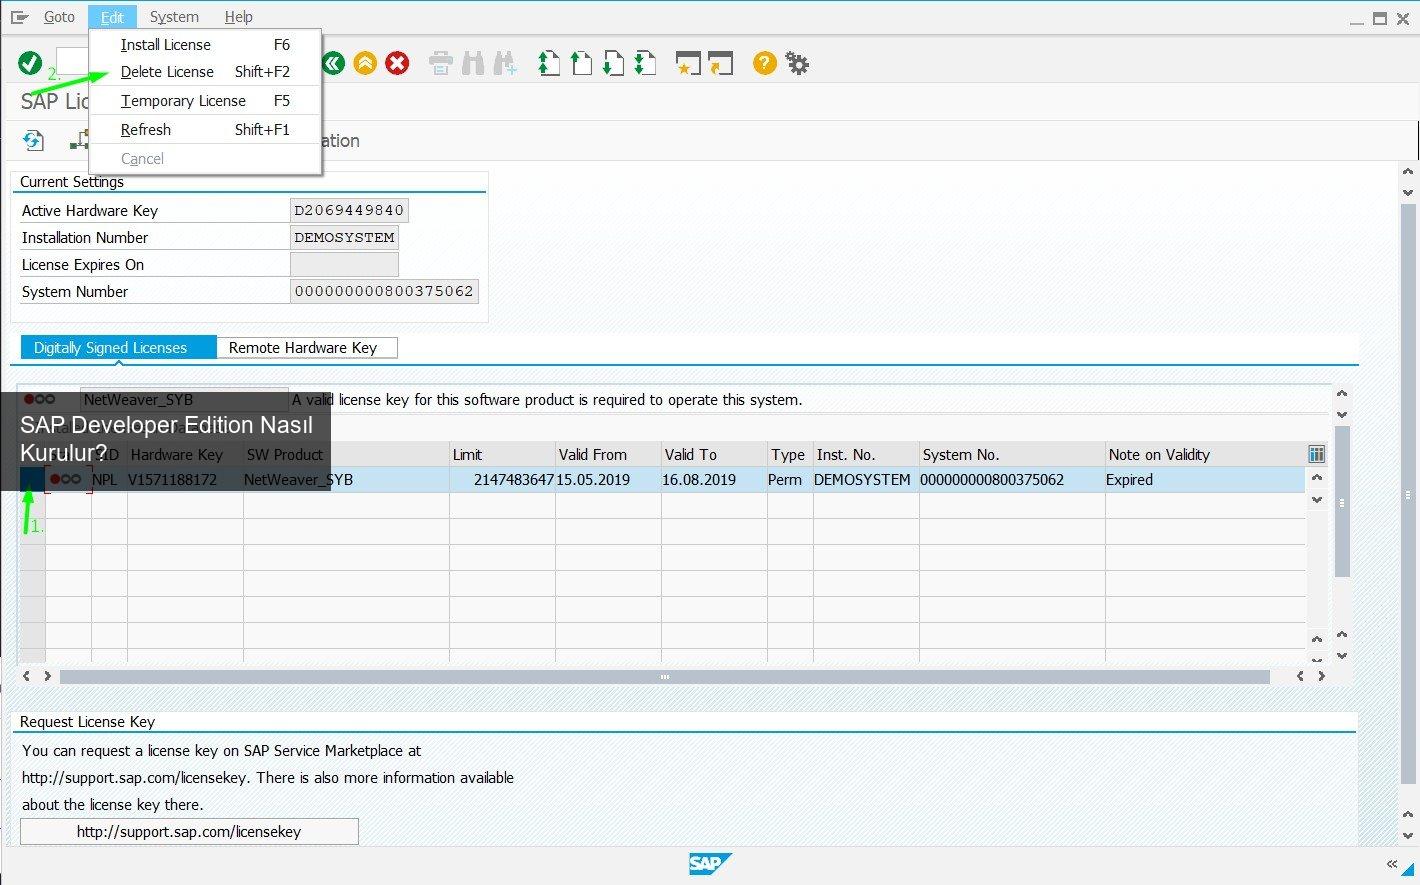Click the red Cancel X icon
1420x885 pixels.
point(397,64)
